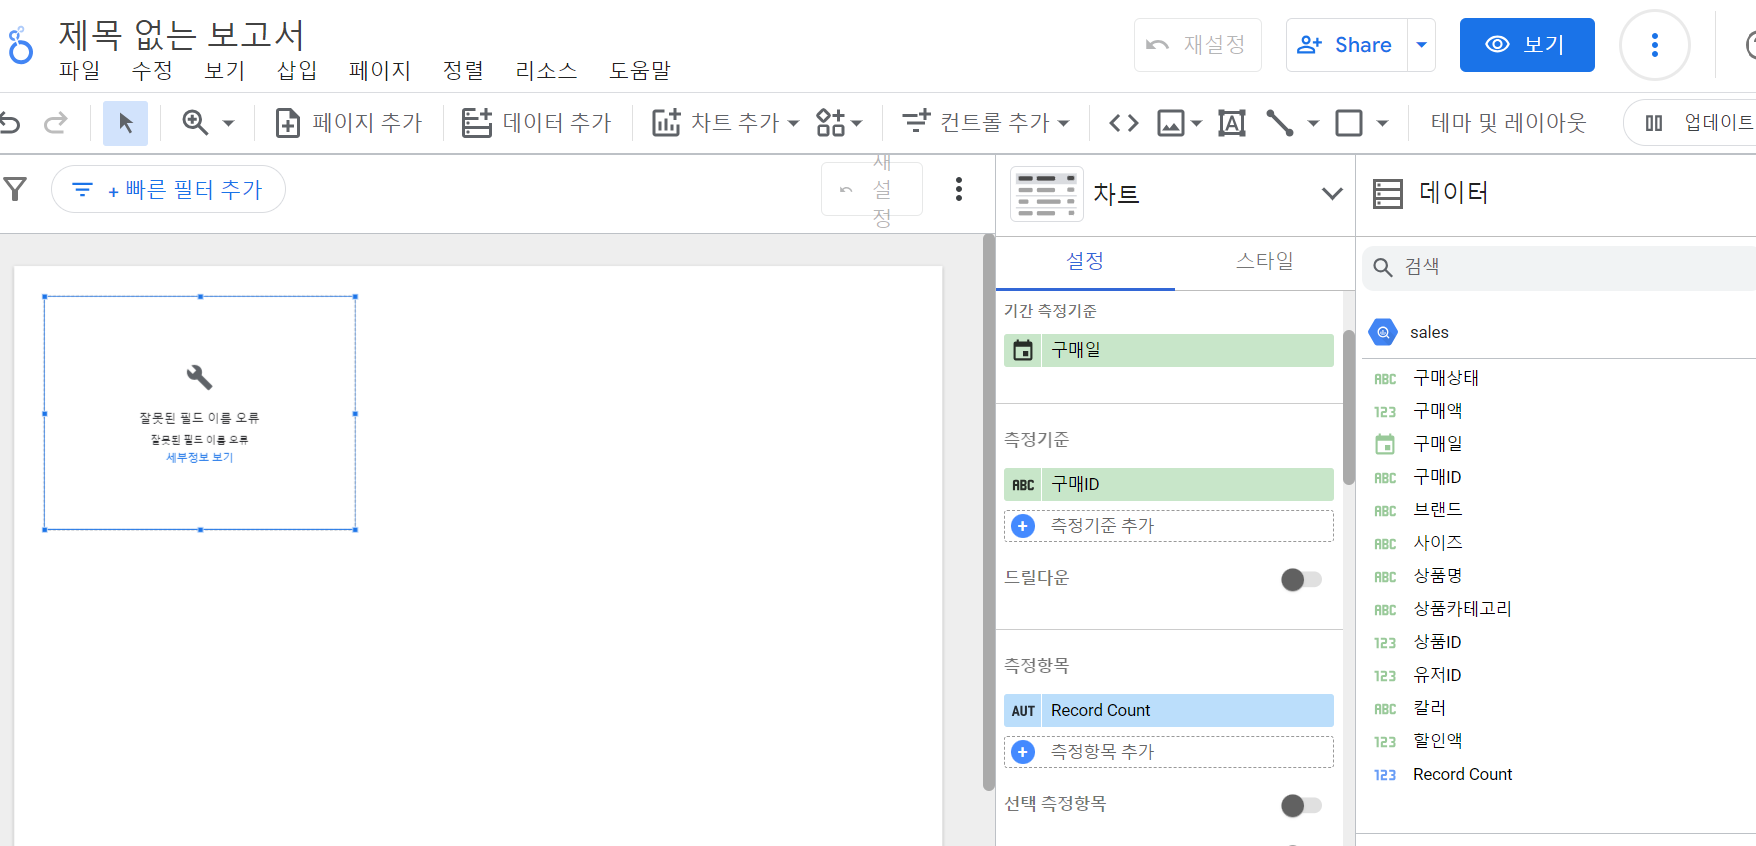Click the wrench error icon in chart
This screenshot has height=846, width=1756.
(x=199, y=377)
